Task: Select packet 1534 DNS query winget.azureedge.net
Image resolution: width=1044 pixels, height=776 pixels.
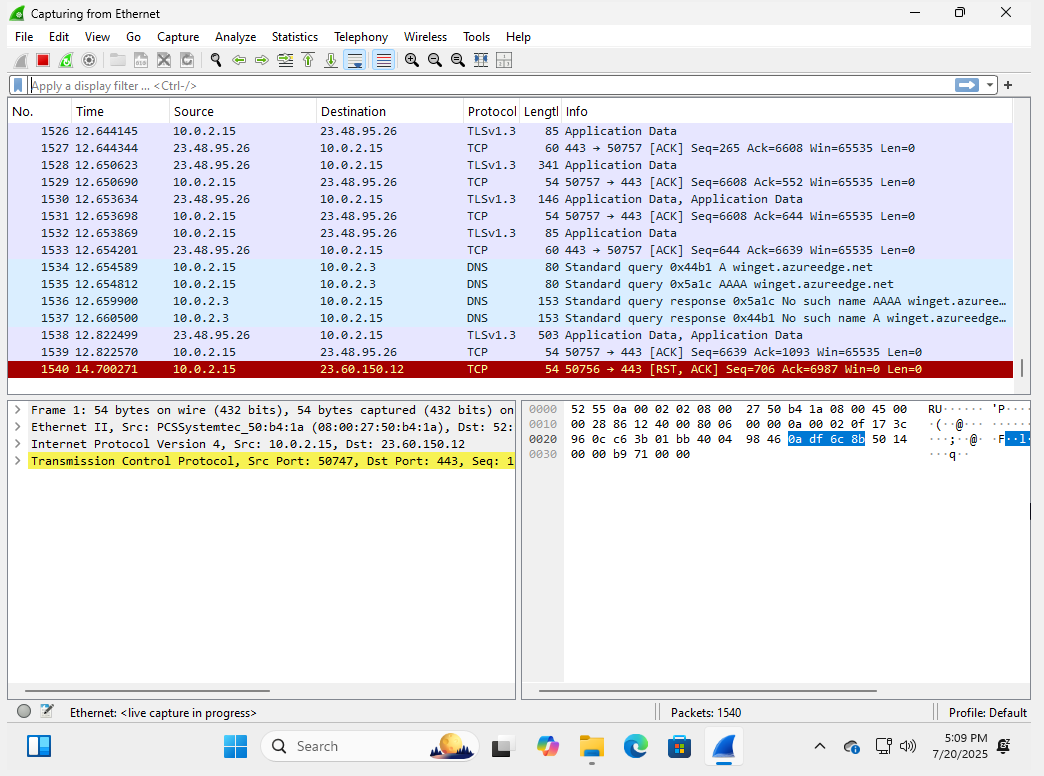Action: [510, 267]
